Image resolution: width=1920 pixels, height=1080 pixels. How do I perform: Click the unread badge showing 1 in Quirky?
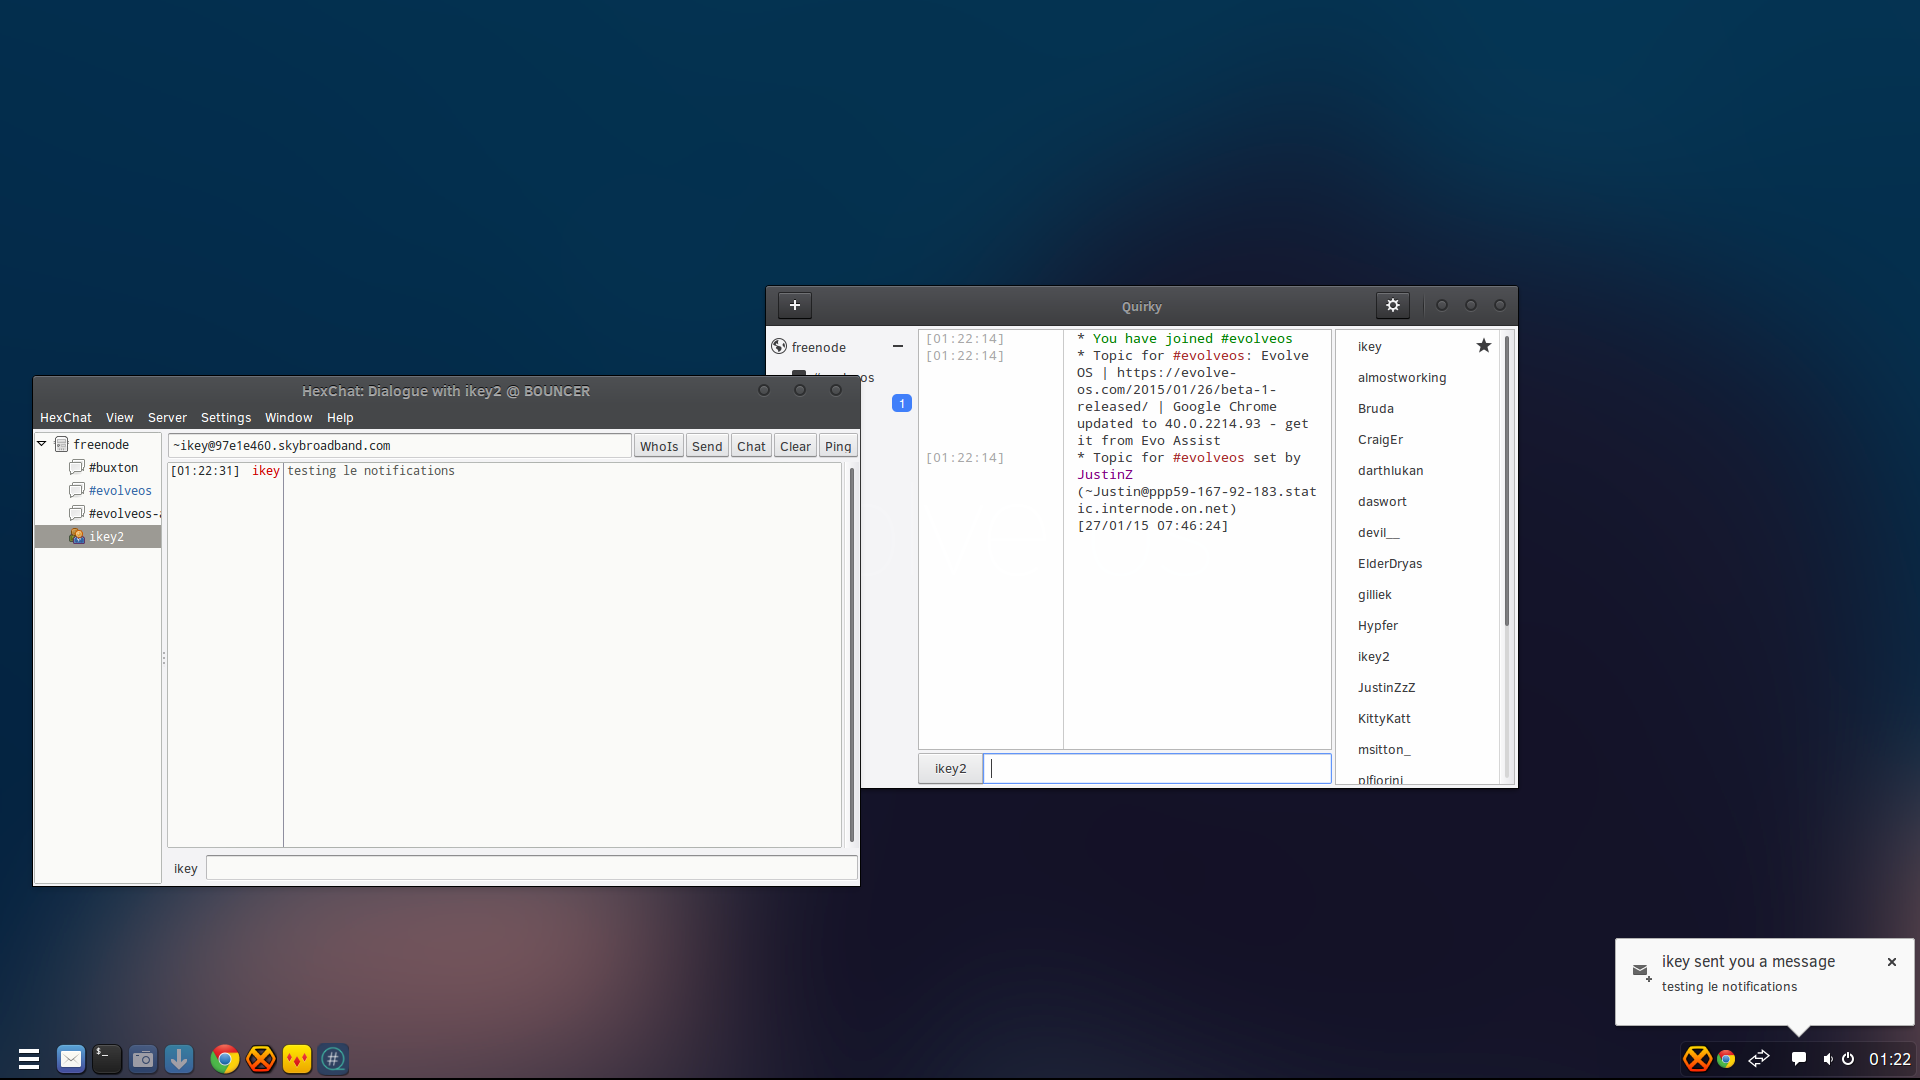902,403
